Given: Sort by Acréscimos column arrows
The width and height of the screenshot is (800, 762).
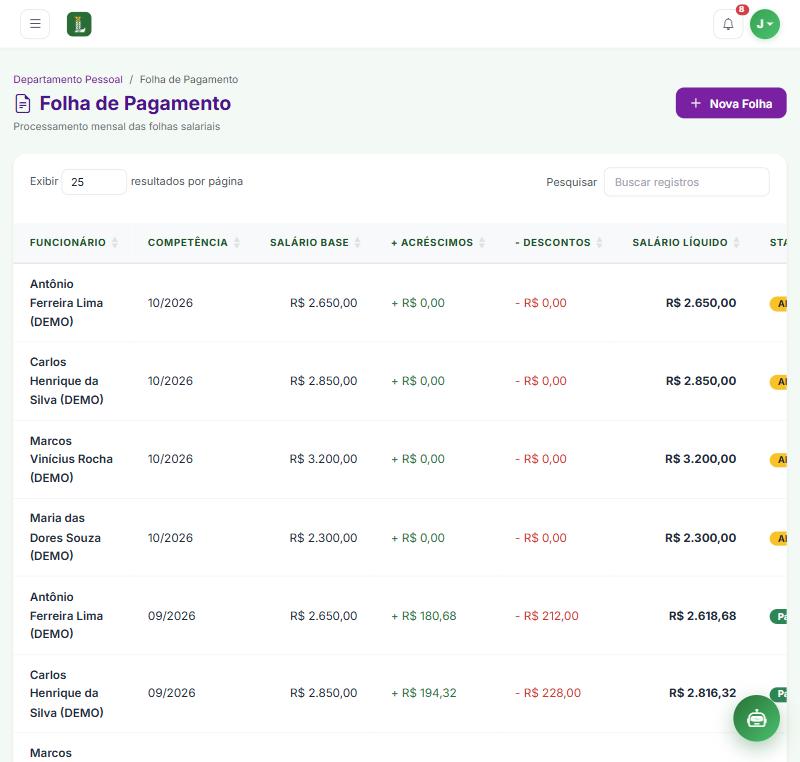Looking at the screenshot, I should point(482,242).
